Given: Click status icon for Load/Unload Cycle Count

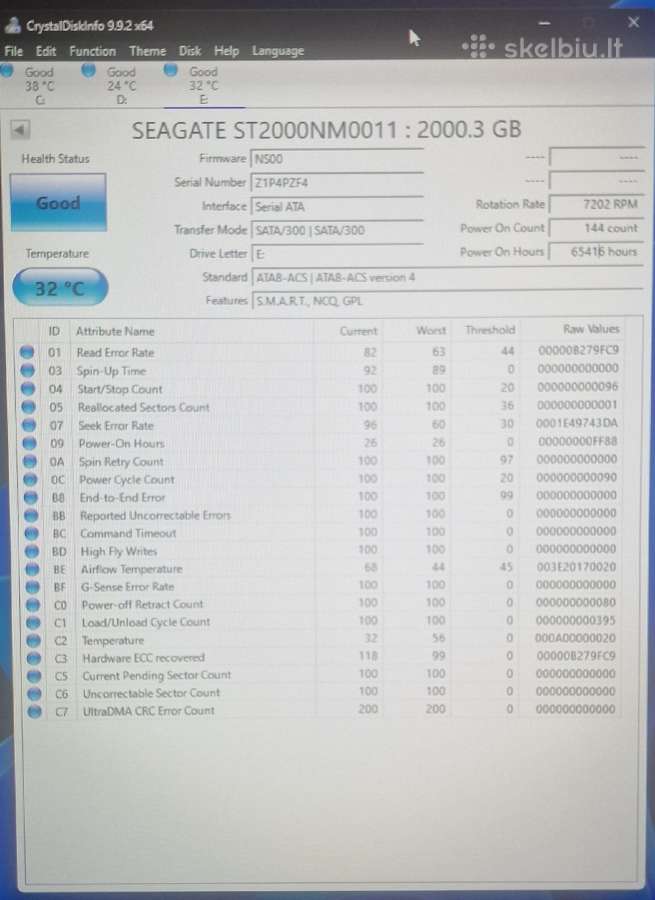Looking at the screenshot, I should tap(33, 622).
